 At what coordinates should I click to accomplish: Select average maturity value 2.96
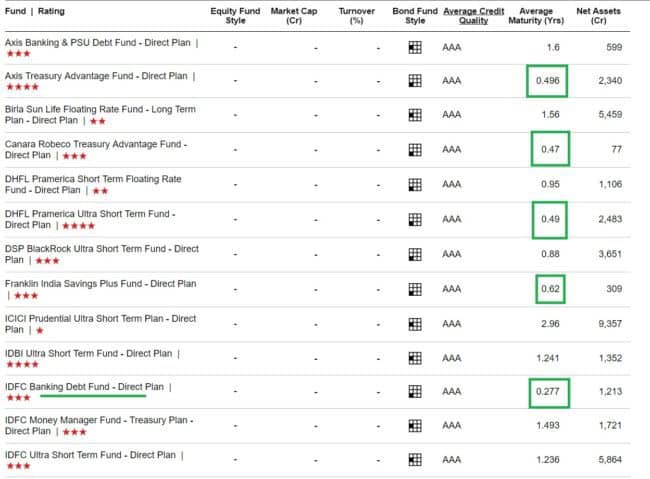[550, 324]
